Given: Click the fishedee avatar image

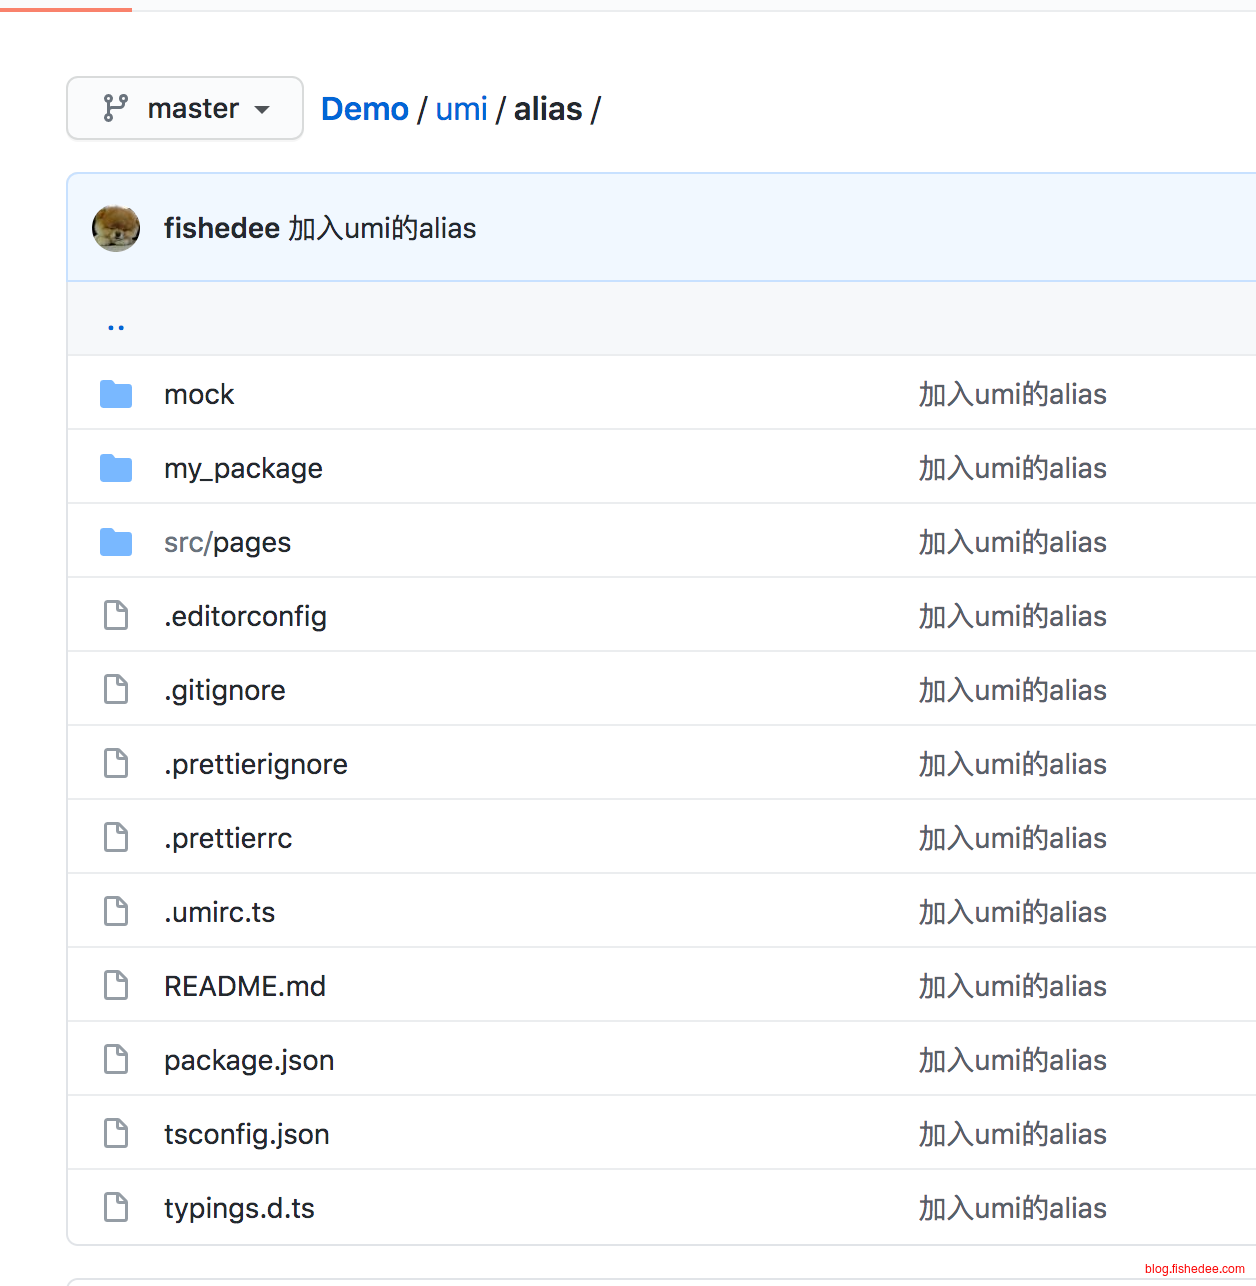Looking at the screenshot, I should [116, 228].
